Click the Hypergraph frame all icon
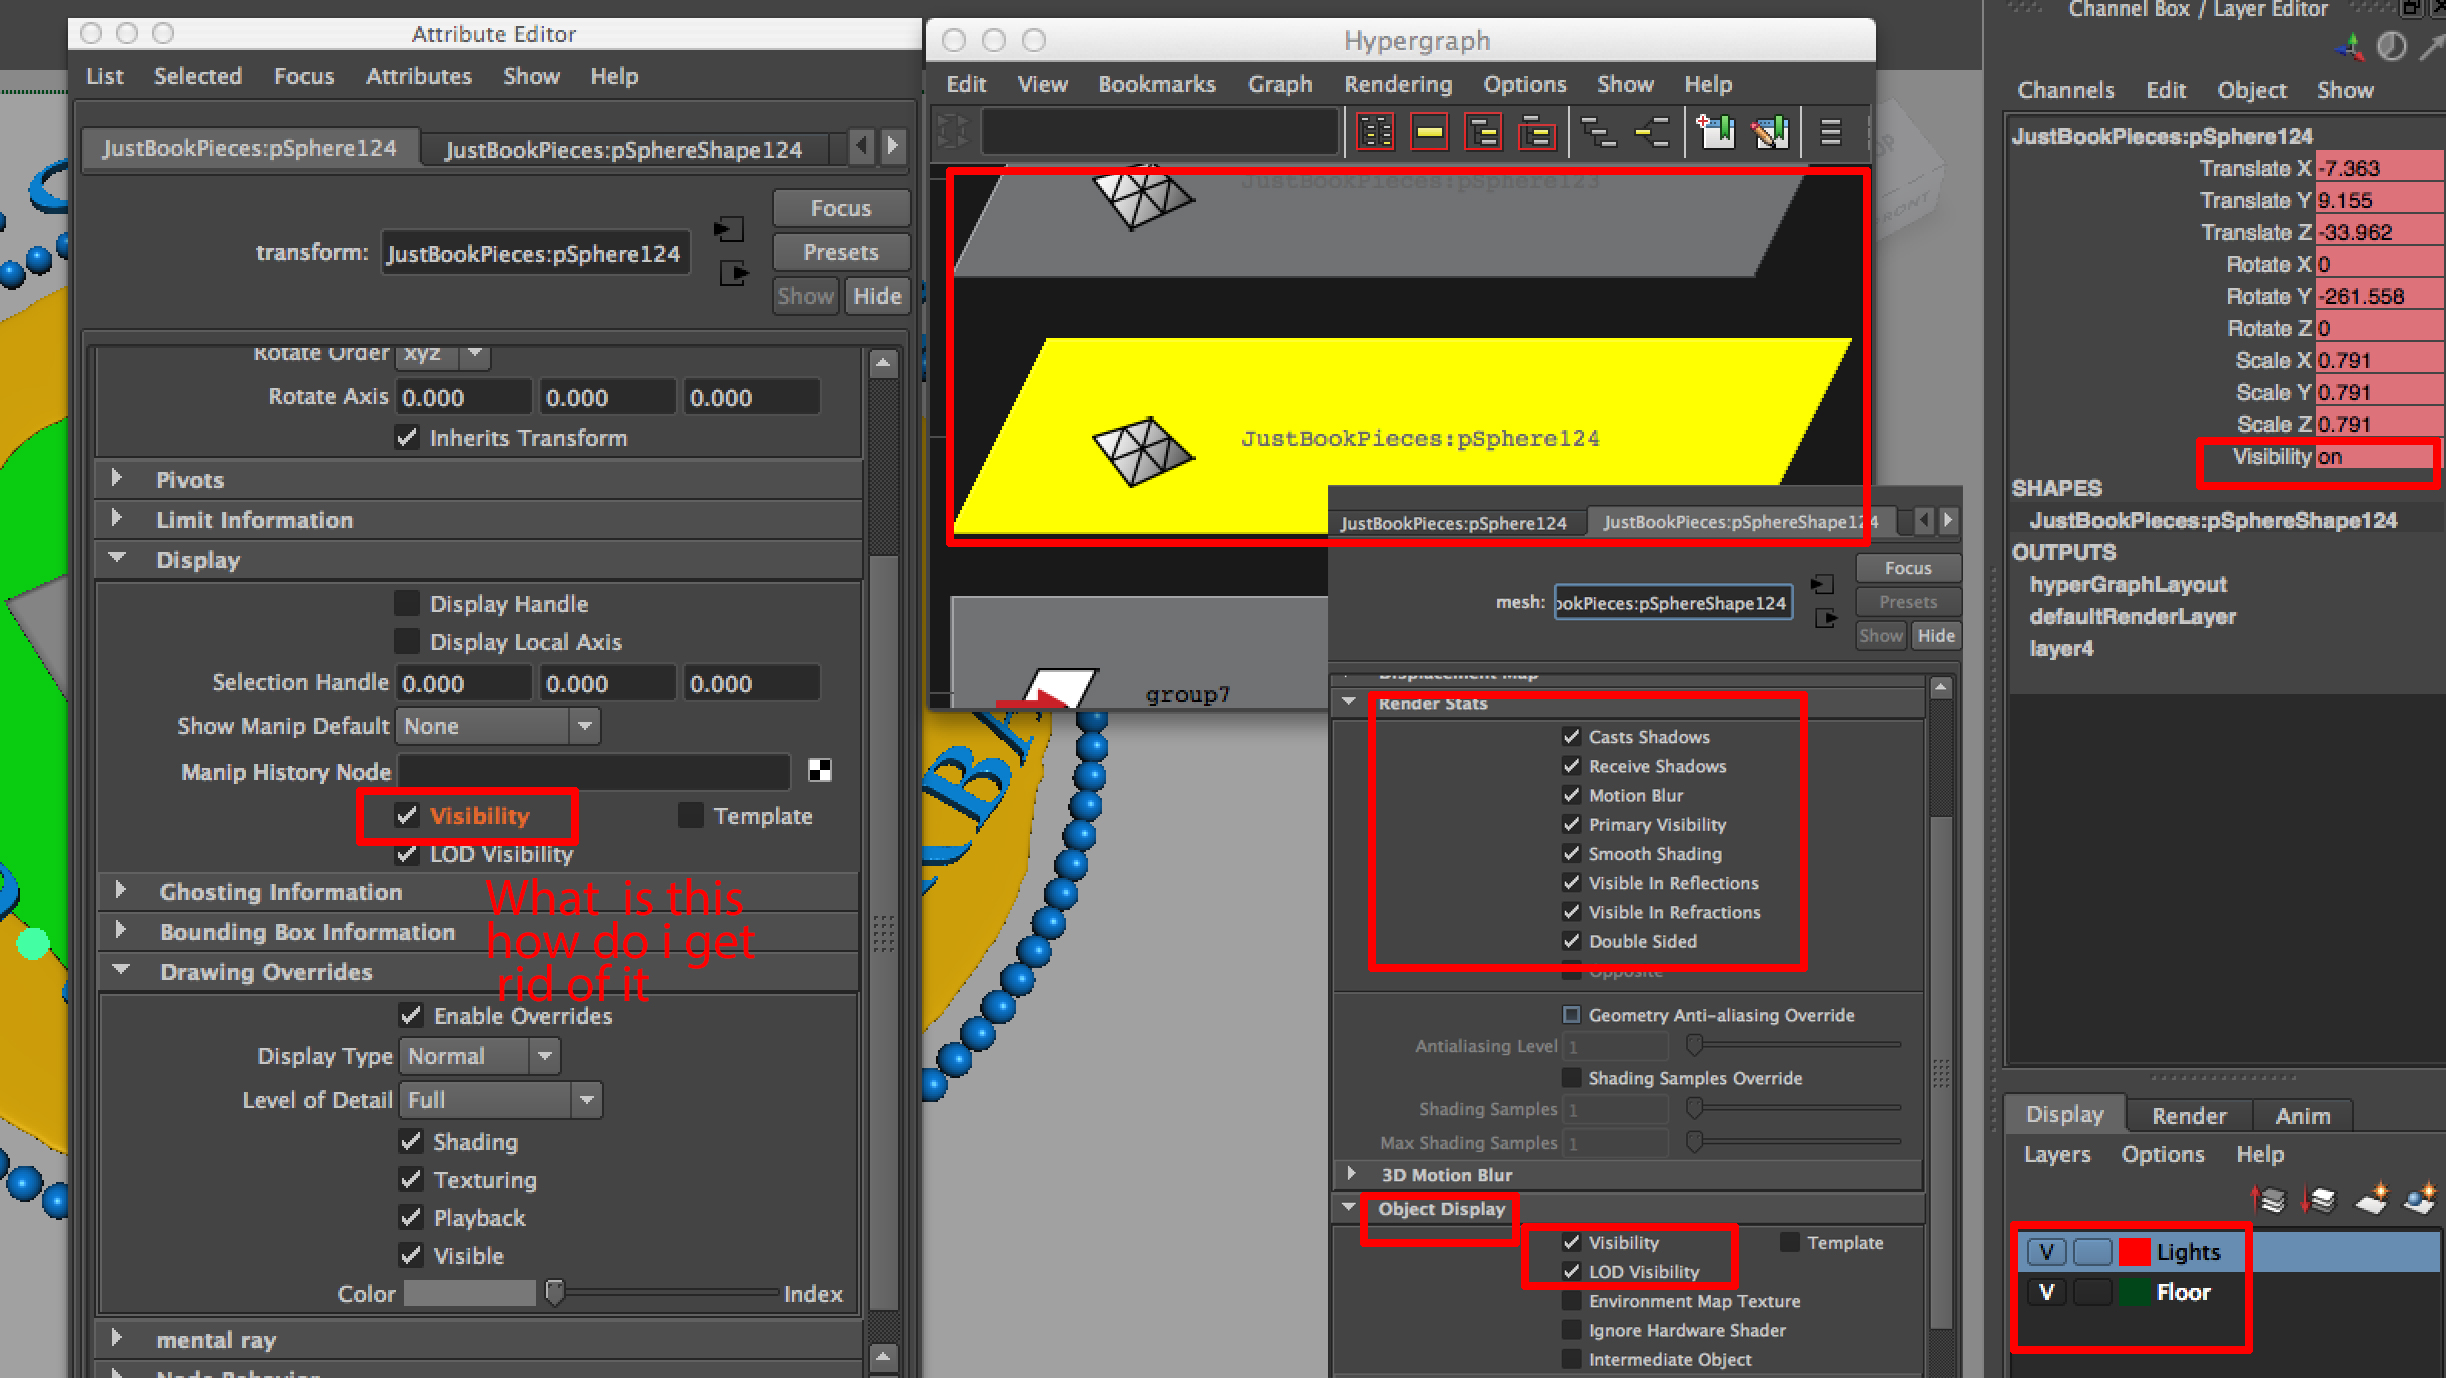 tap(1375, 132)
